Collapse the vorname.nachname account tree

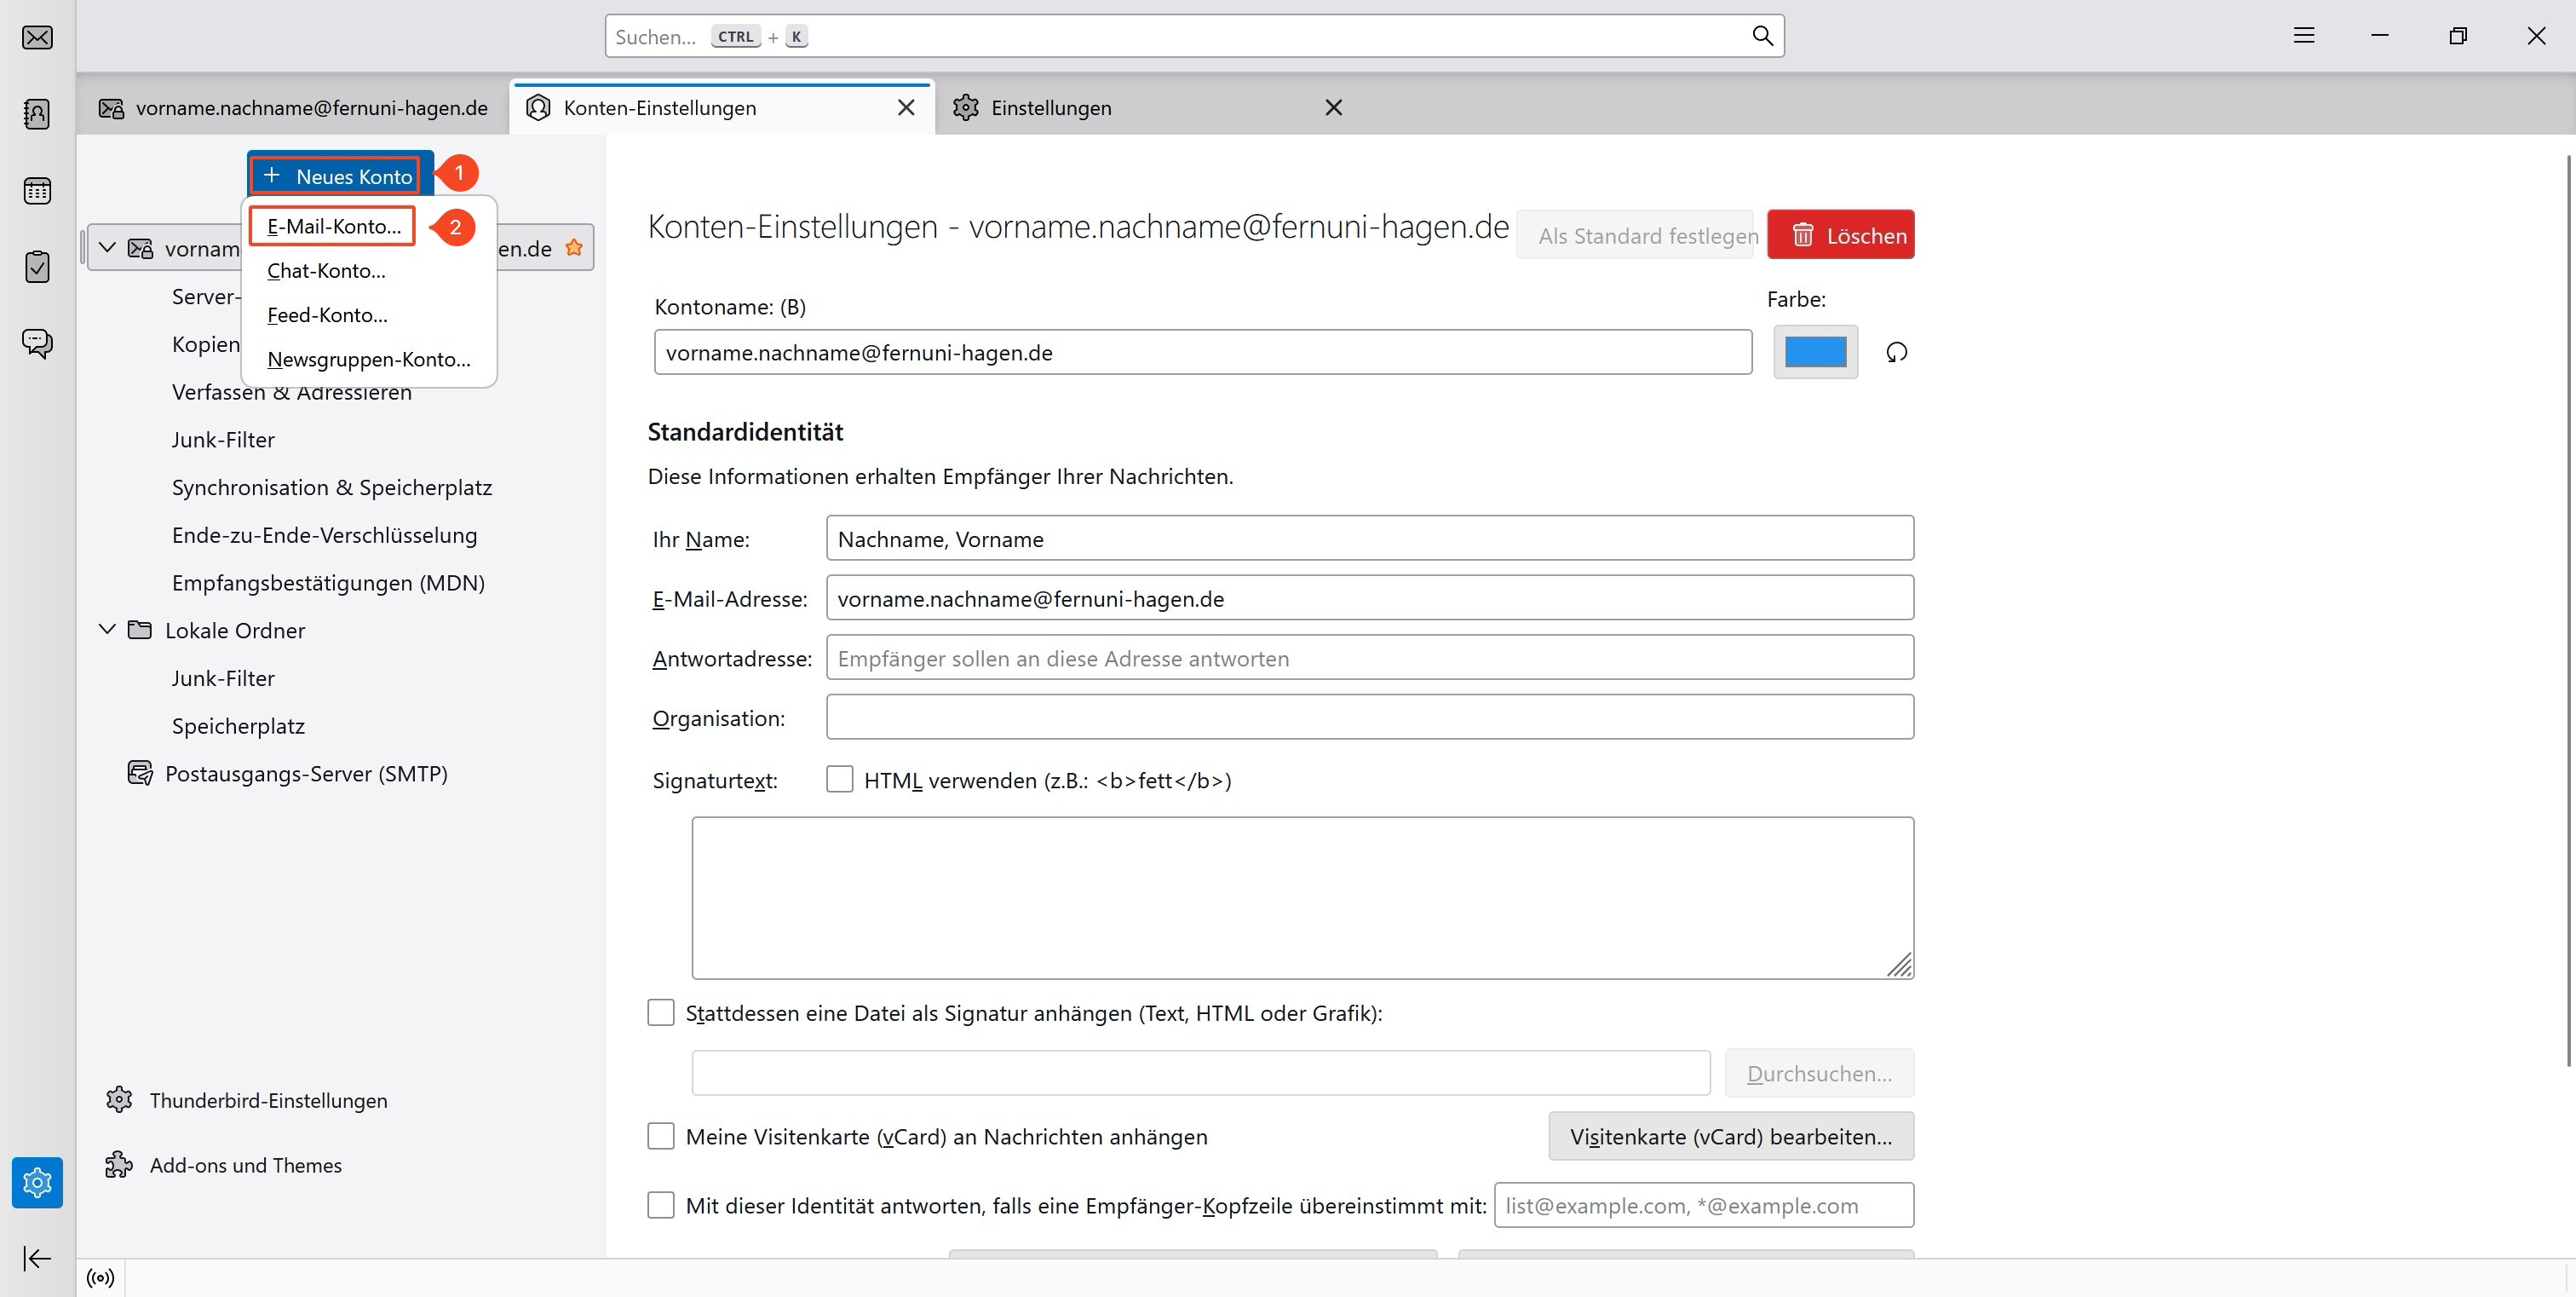[x=107, y=247]
